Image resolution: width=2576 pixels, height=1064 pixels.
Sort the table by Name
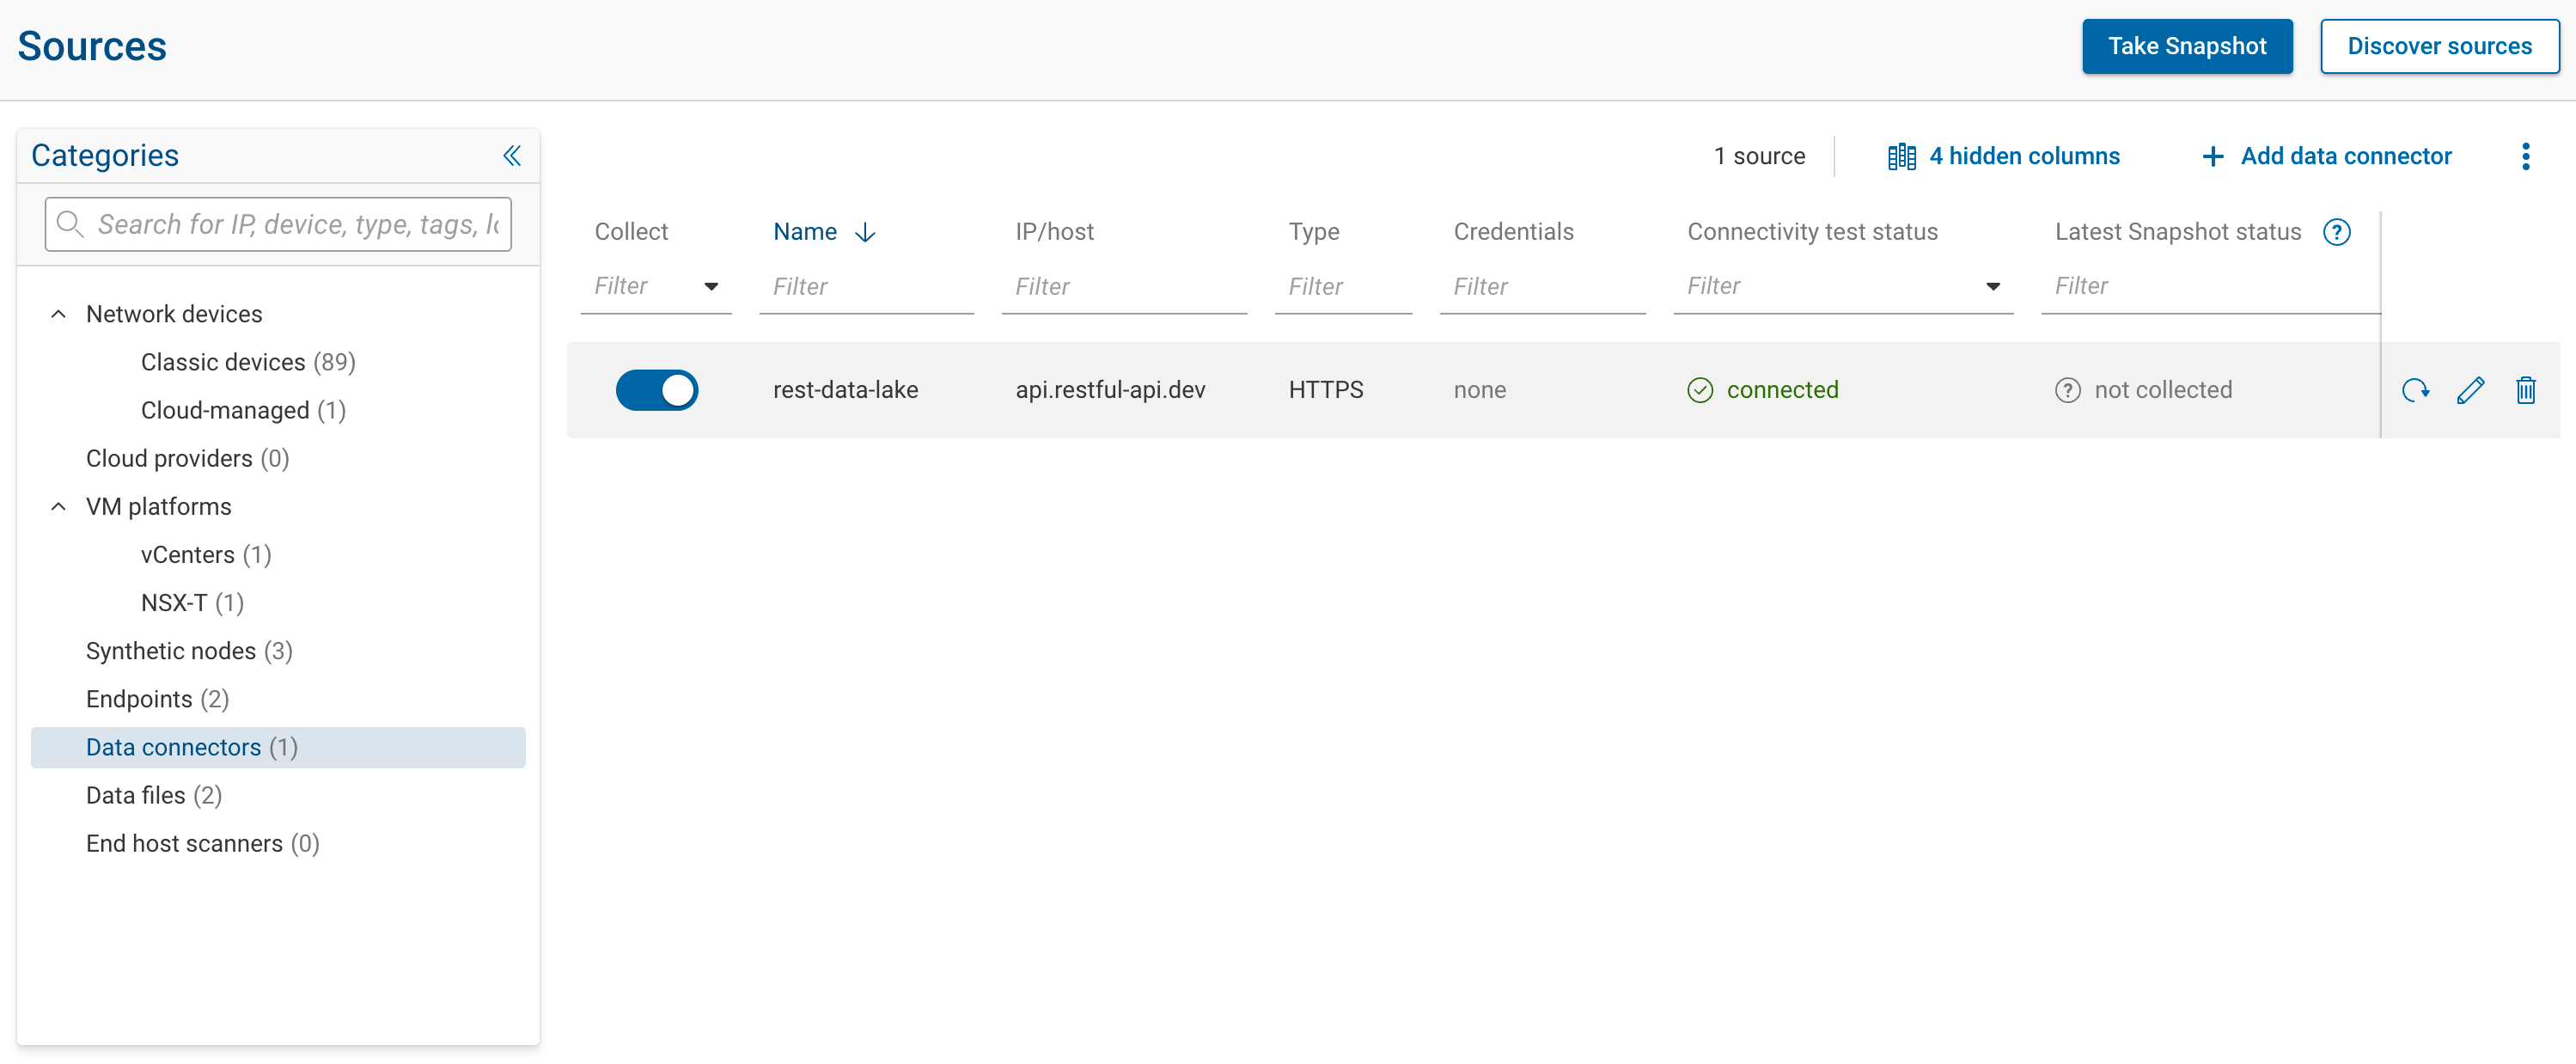pos(805,231)
